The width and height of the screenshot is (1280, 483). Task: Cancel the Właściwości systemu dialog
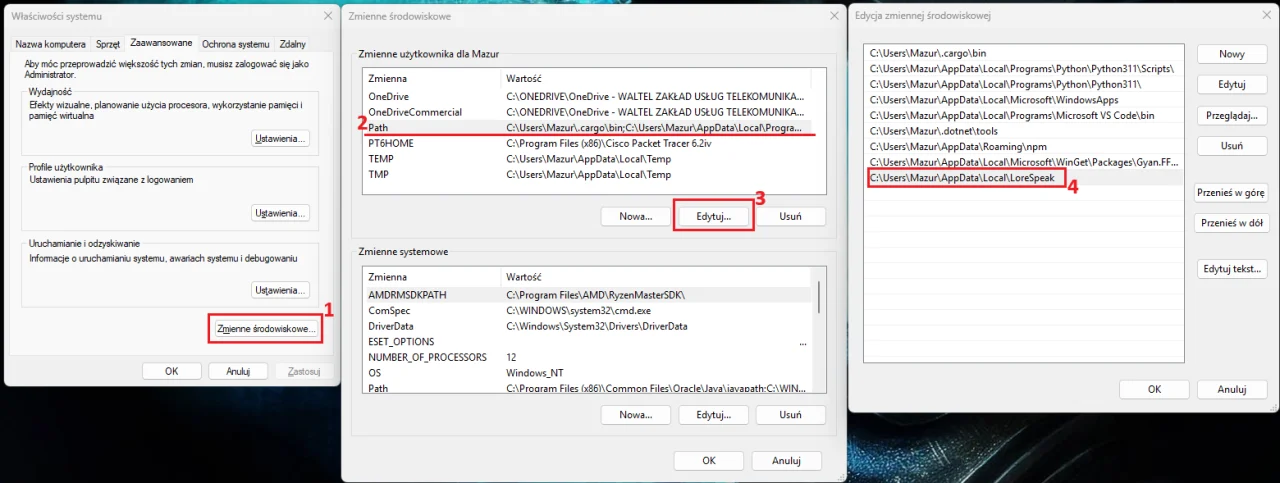pos(238,371)
